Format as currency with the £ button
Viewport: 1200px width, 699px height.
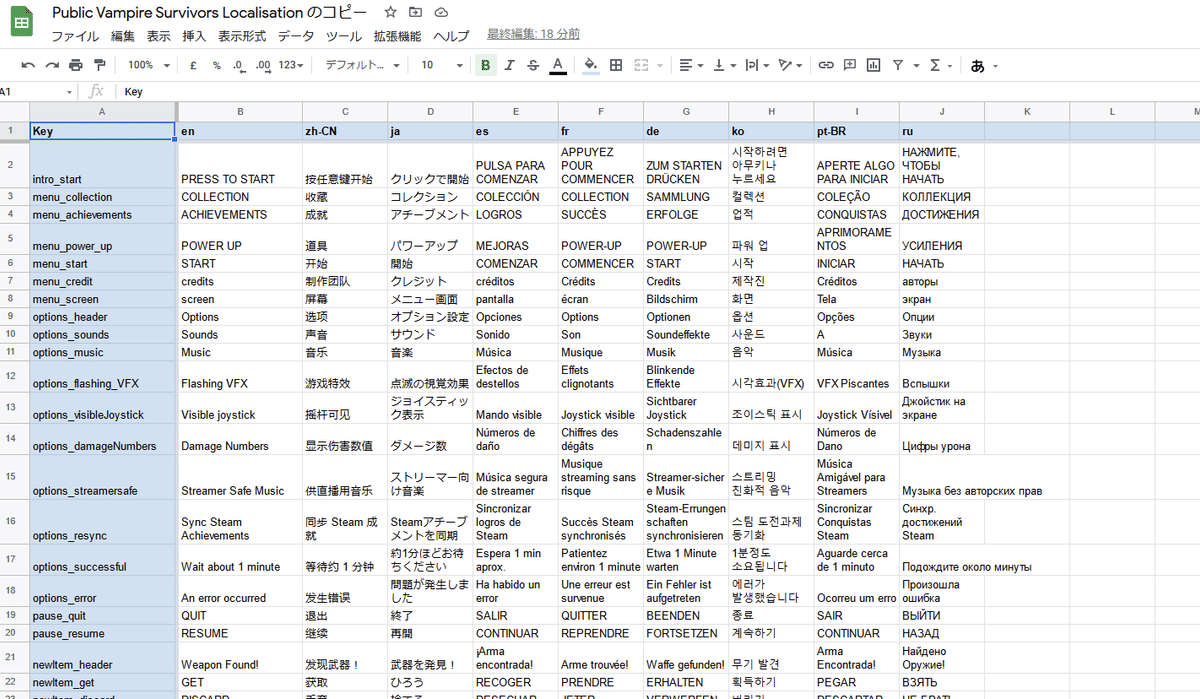tap(193, 65)
